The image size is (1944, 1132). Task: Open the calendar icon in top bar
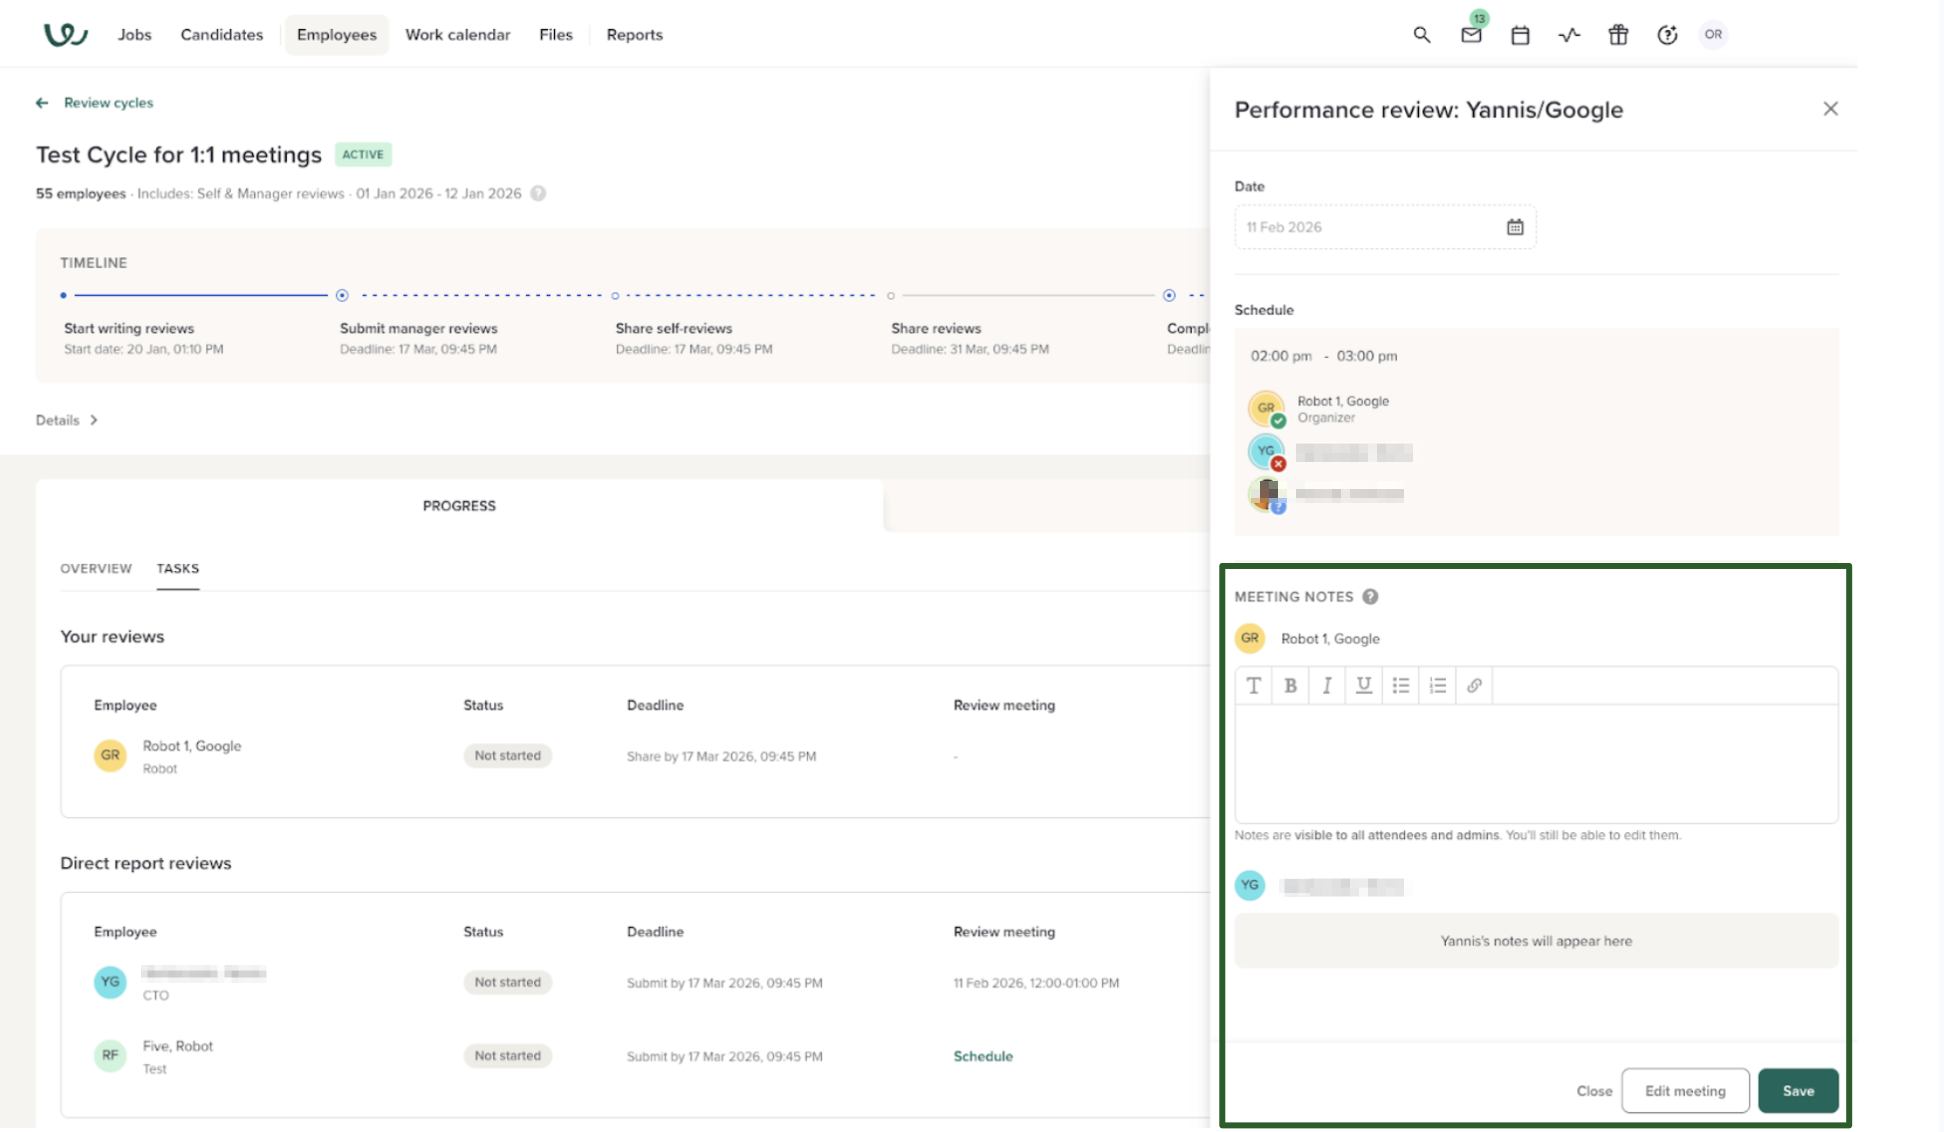[x=1519, y=35]
